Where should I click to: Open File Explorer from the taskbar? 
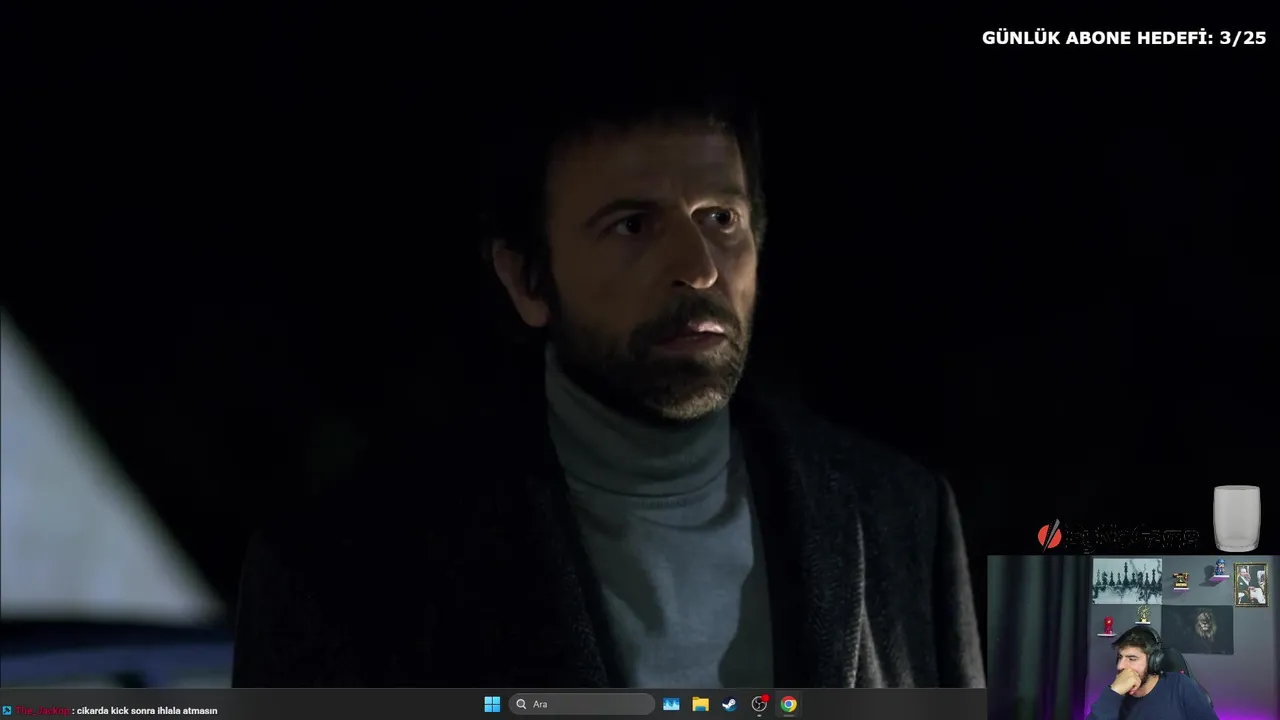[700, 704]
